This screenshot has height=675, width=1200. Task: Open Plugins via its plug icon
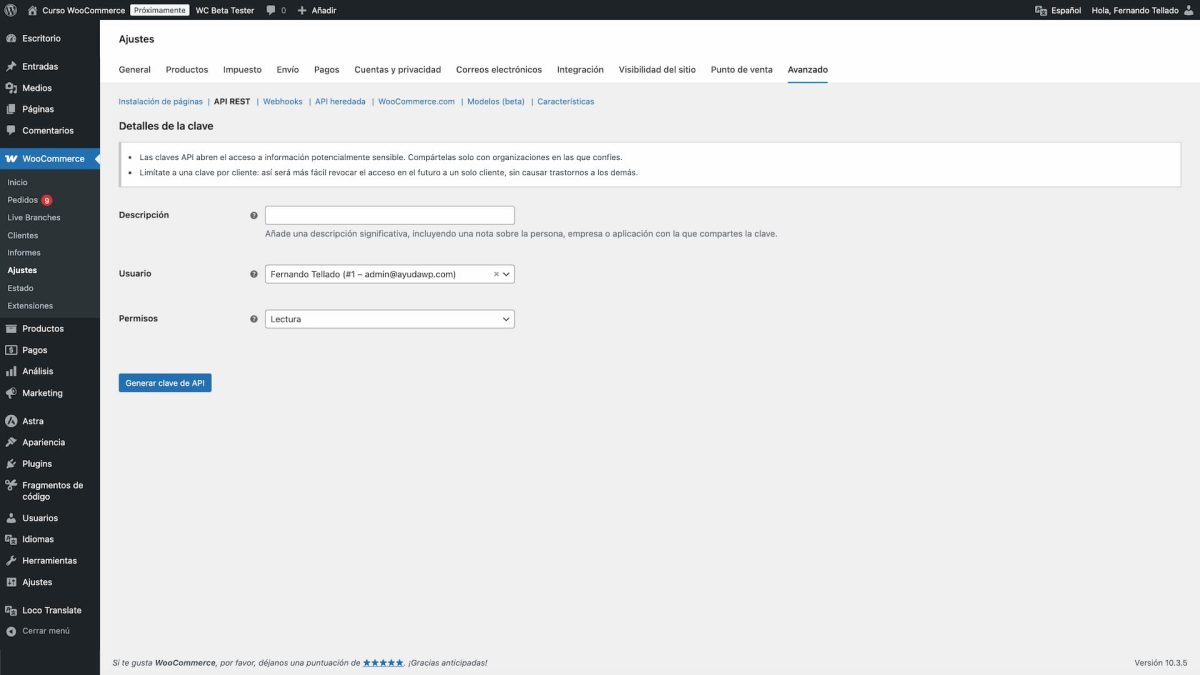10,463
